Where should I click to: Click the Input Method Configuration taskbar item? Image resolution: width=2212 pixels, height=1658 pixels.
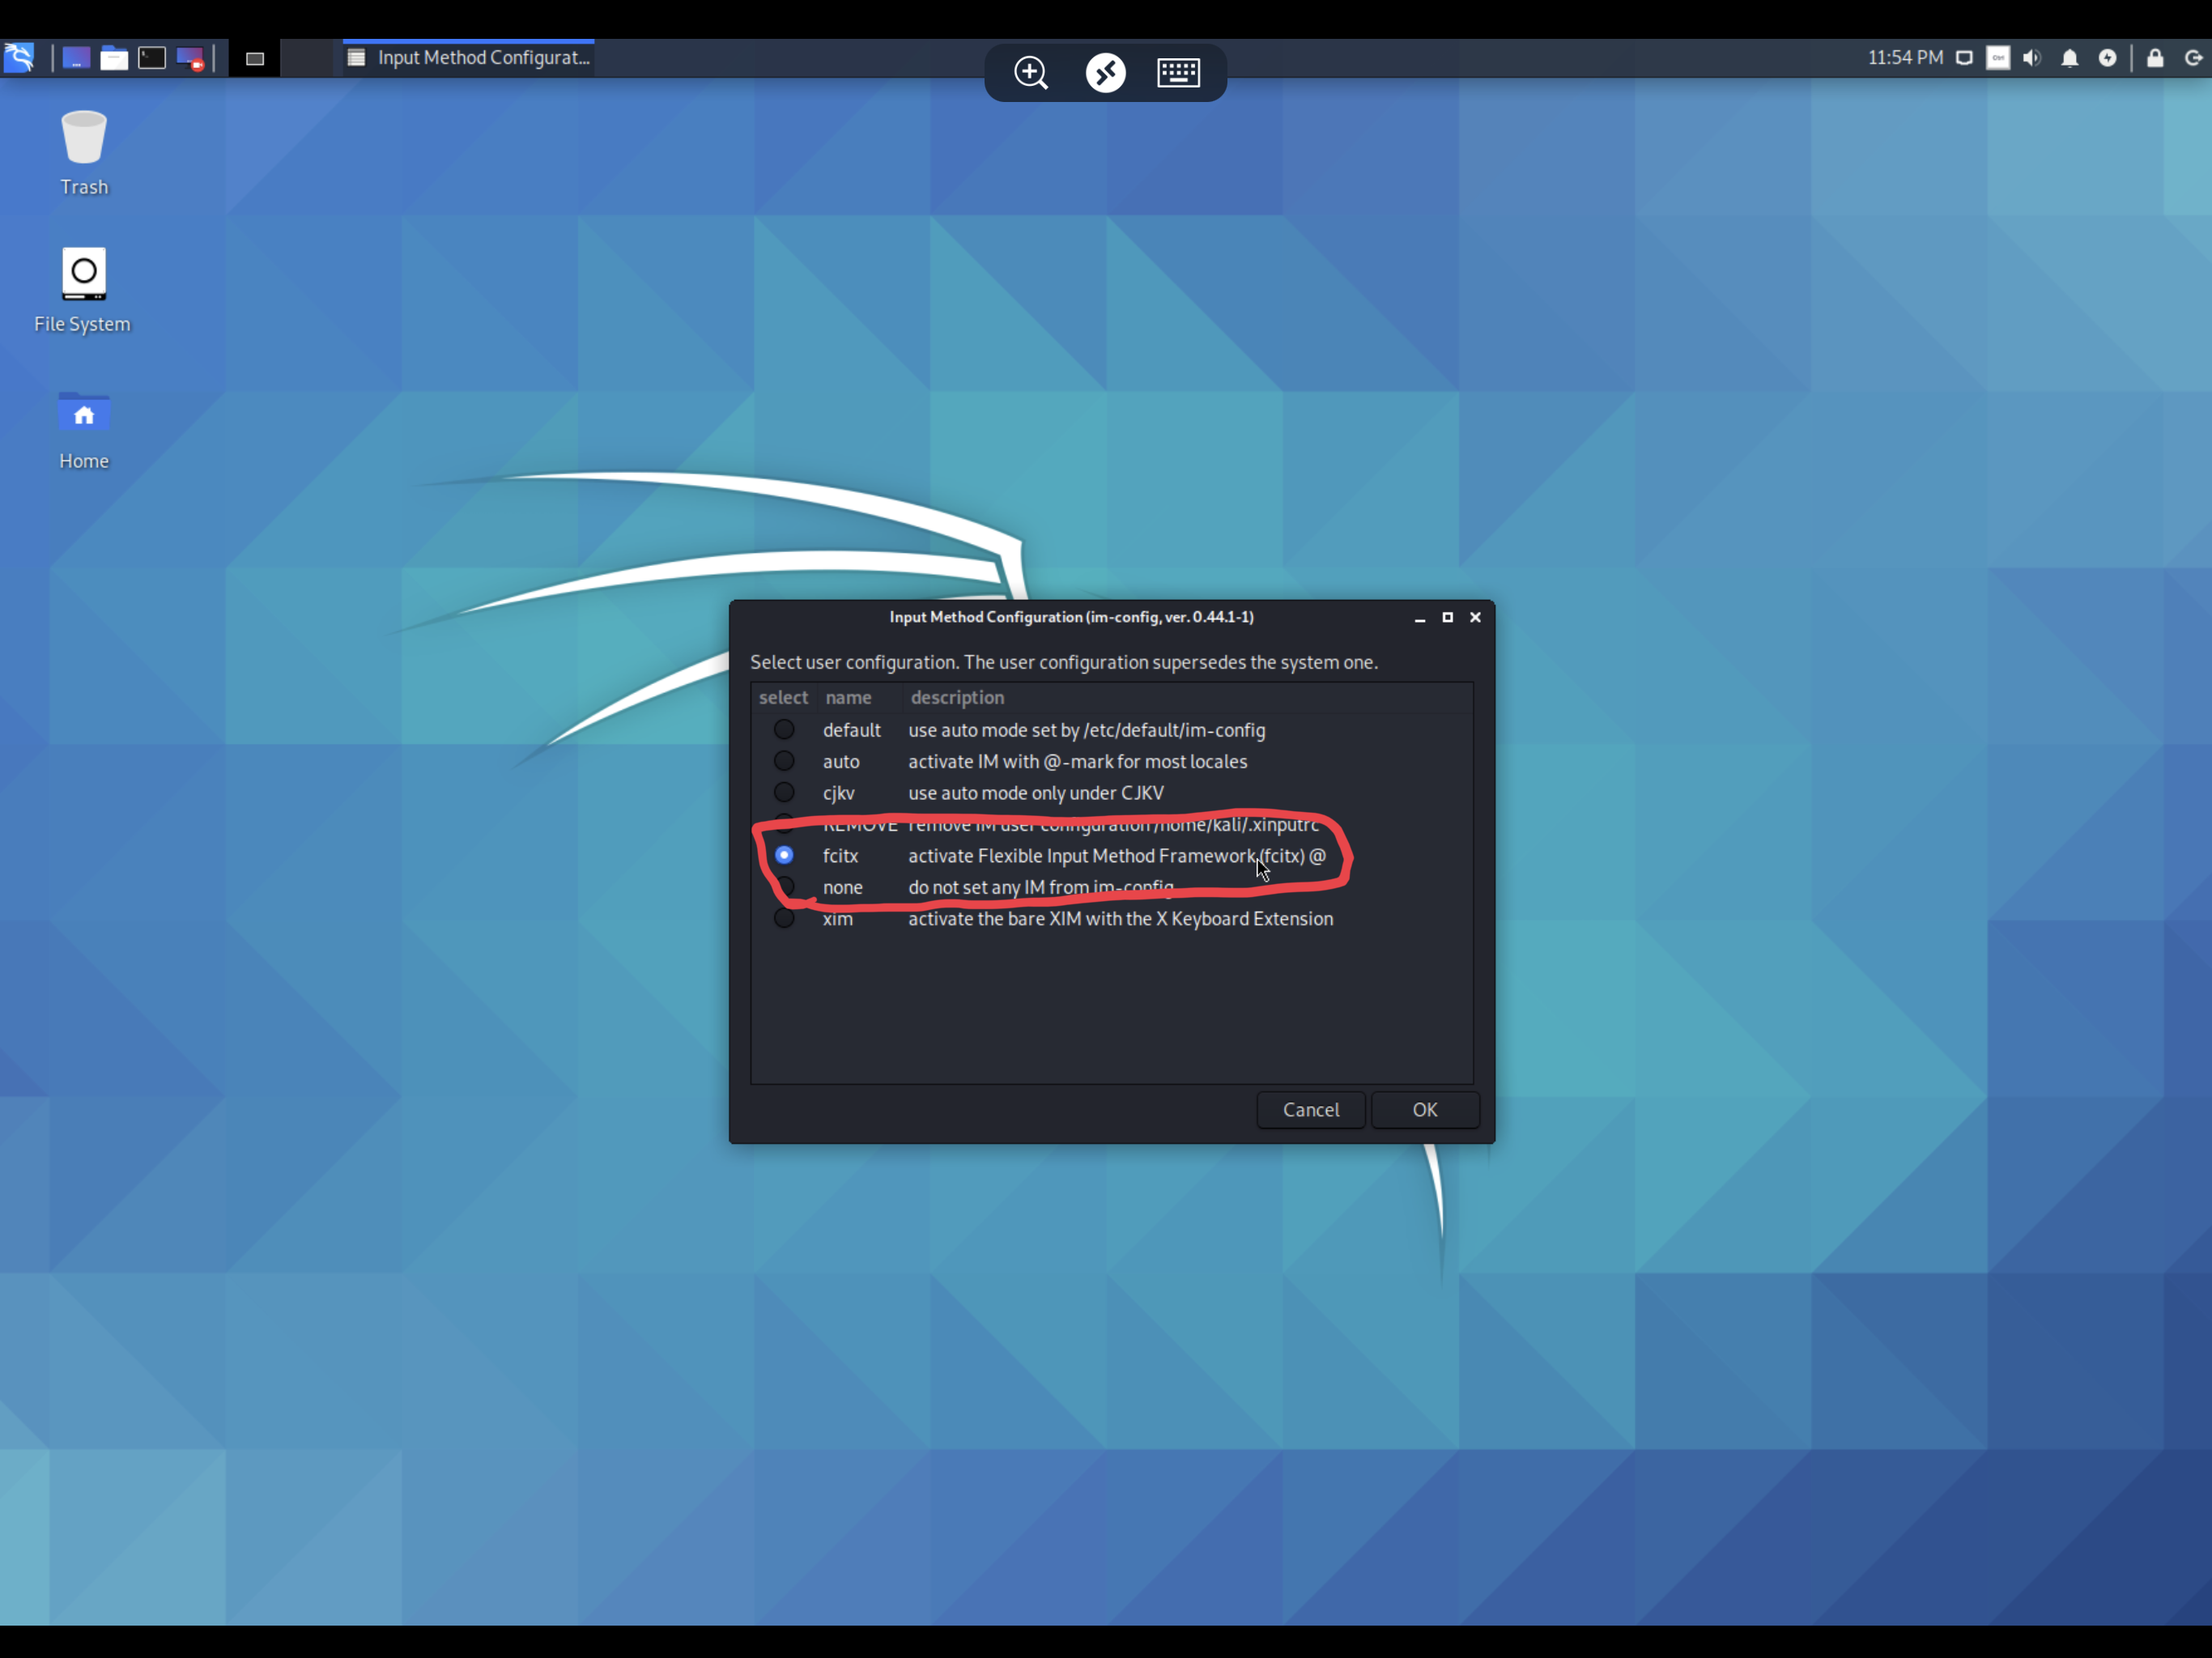tap(469, 58)
